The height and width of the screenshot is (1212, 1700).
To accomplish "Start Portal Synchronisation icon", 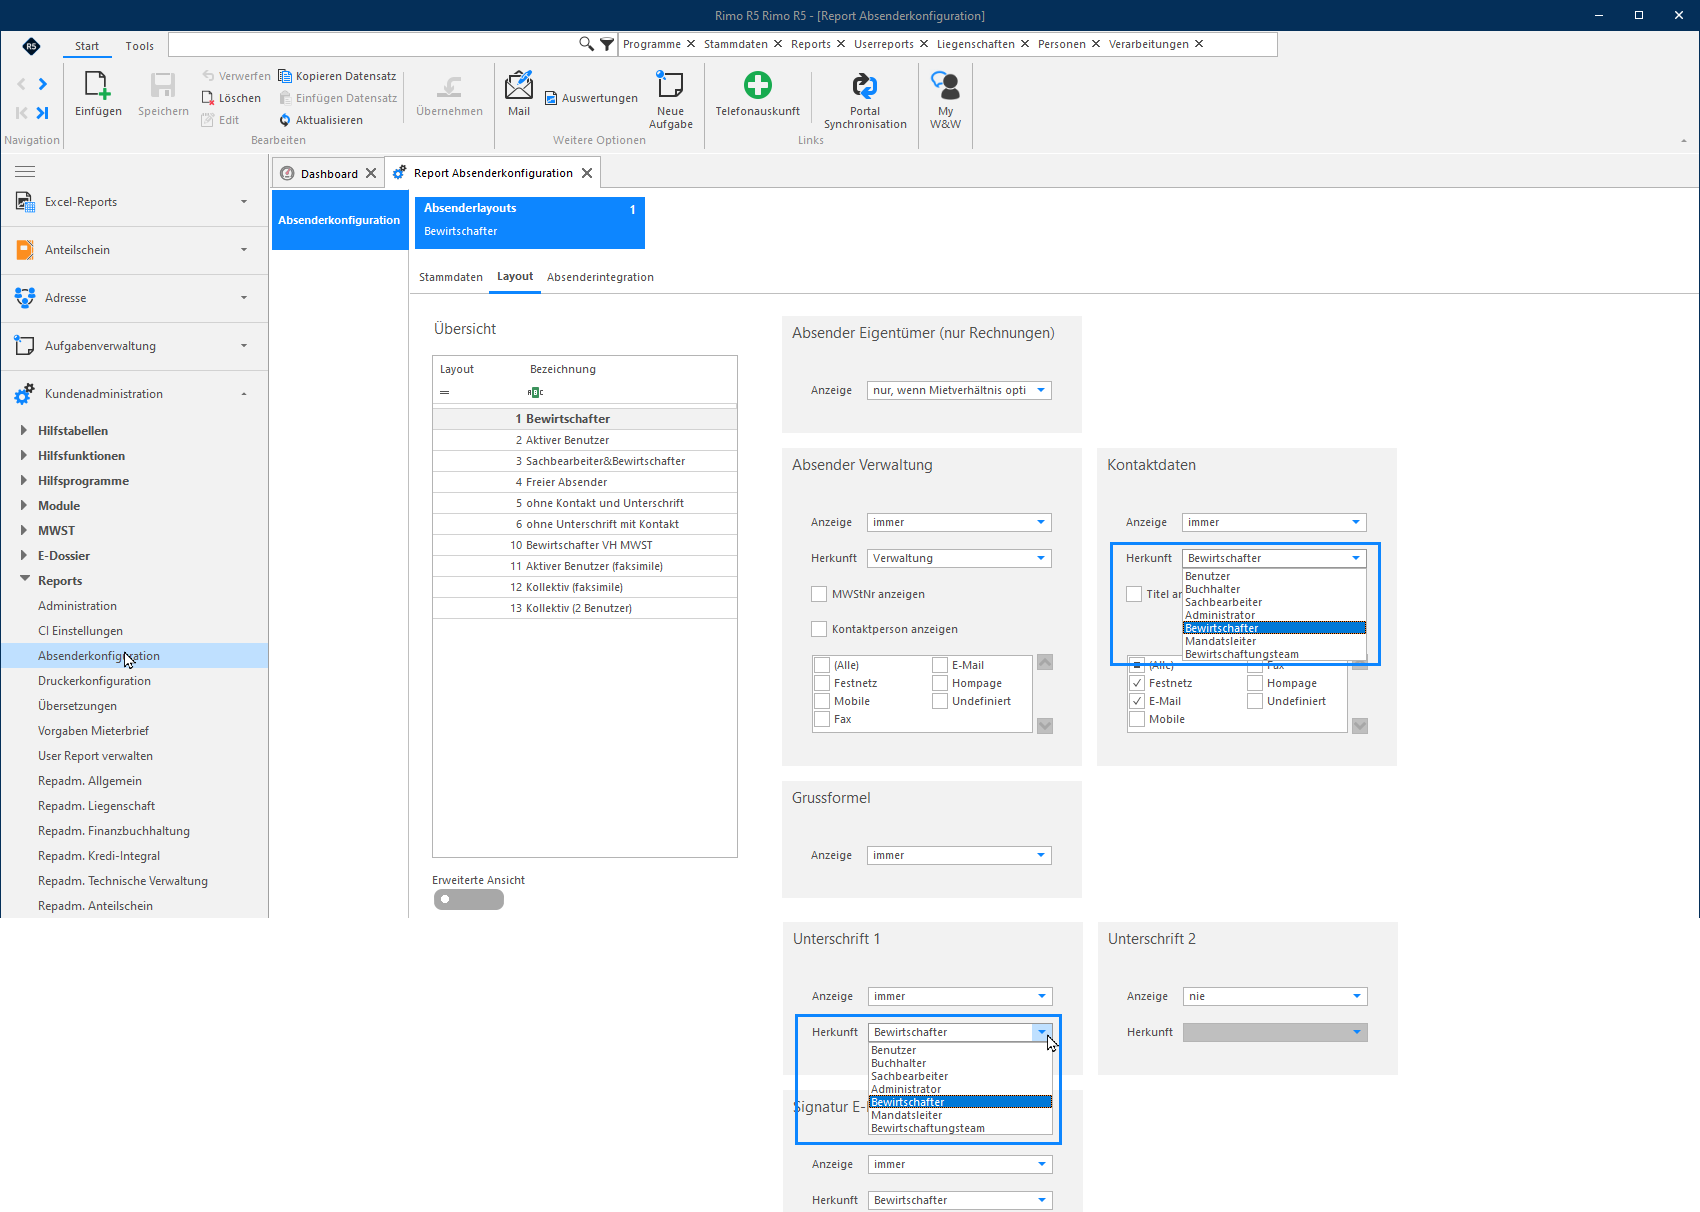I will (865, 86).
